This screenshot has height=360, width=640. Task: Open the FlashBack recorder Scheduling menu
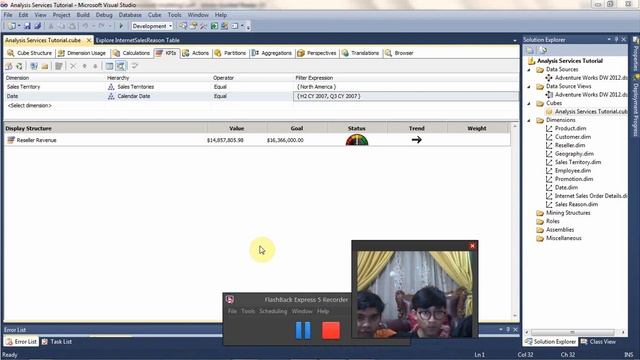point(273,311)
